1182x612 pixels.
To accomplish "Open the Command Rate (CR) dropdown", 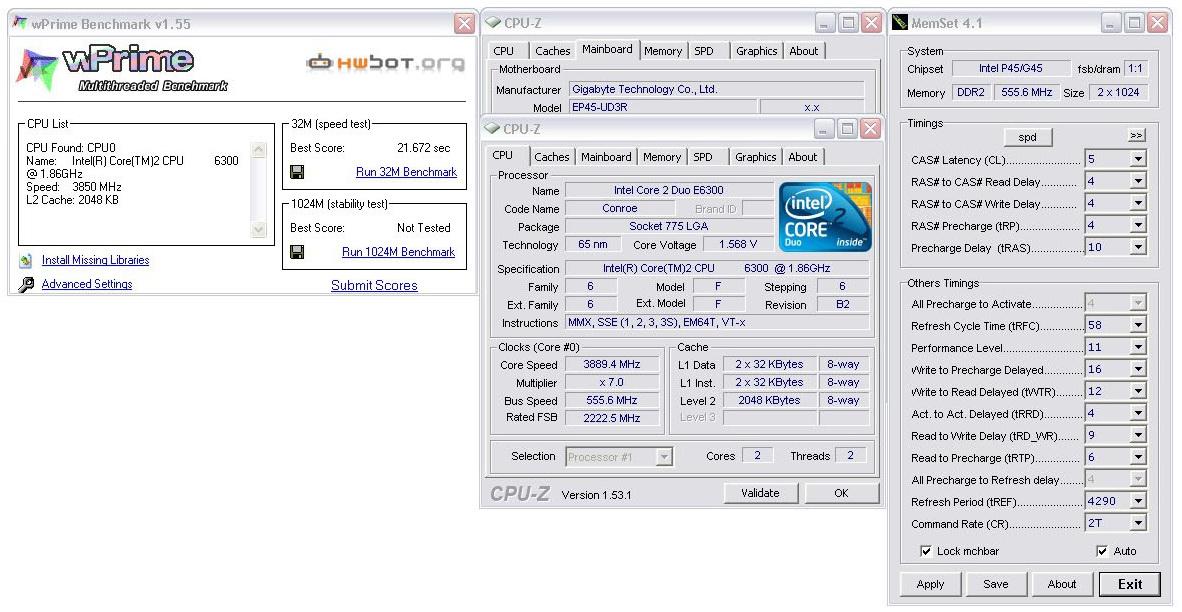I will pos(1138,523).
